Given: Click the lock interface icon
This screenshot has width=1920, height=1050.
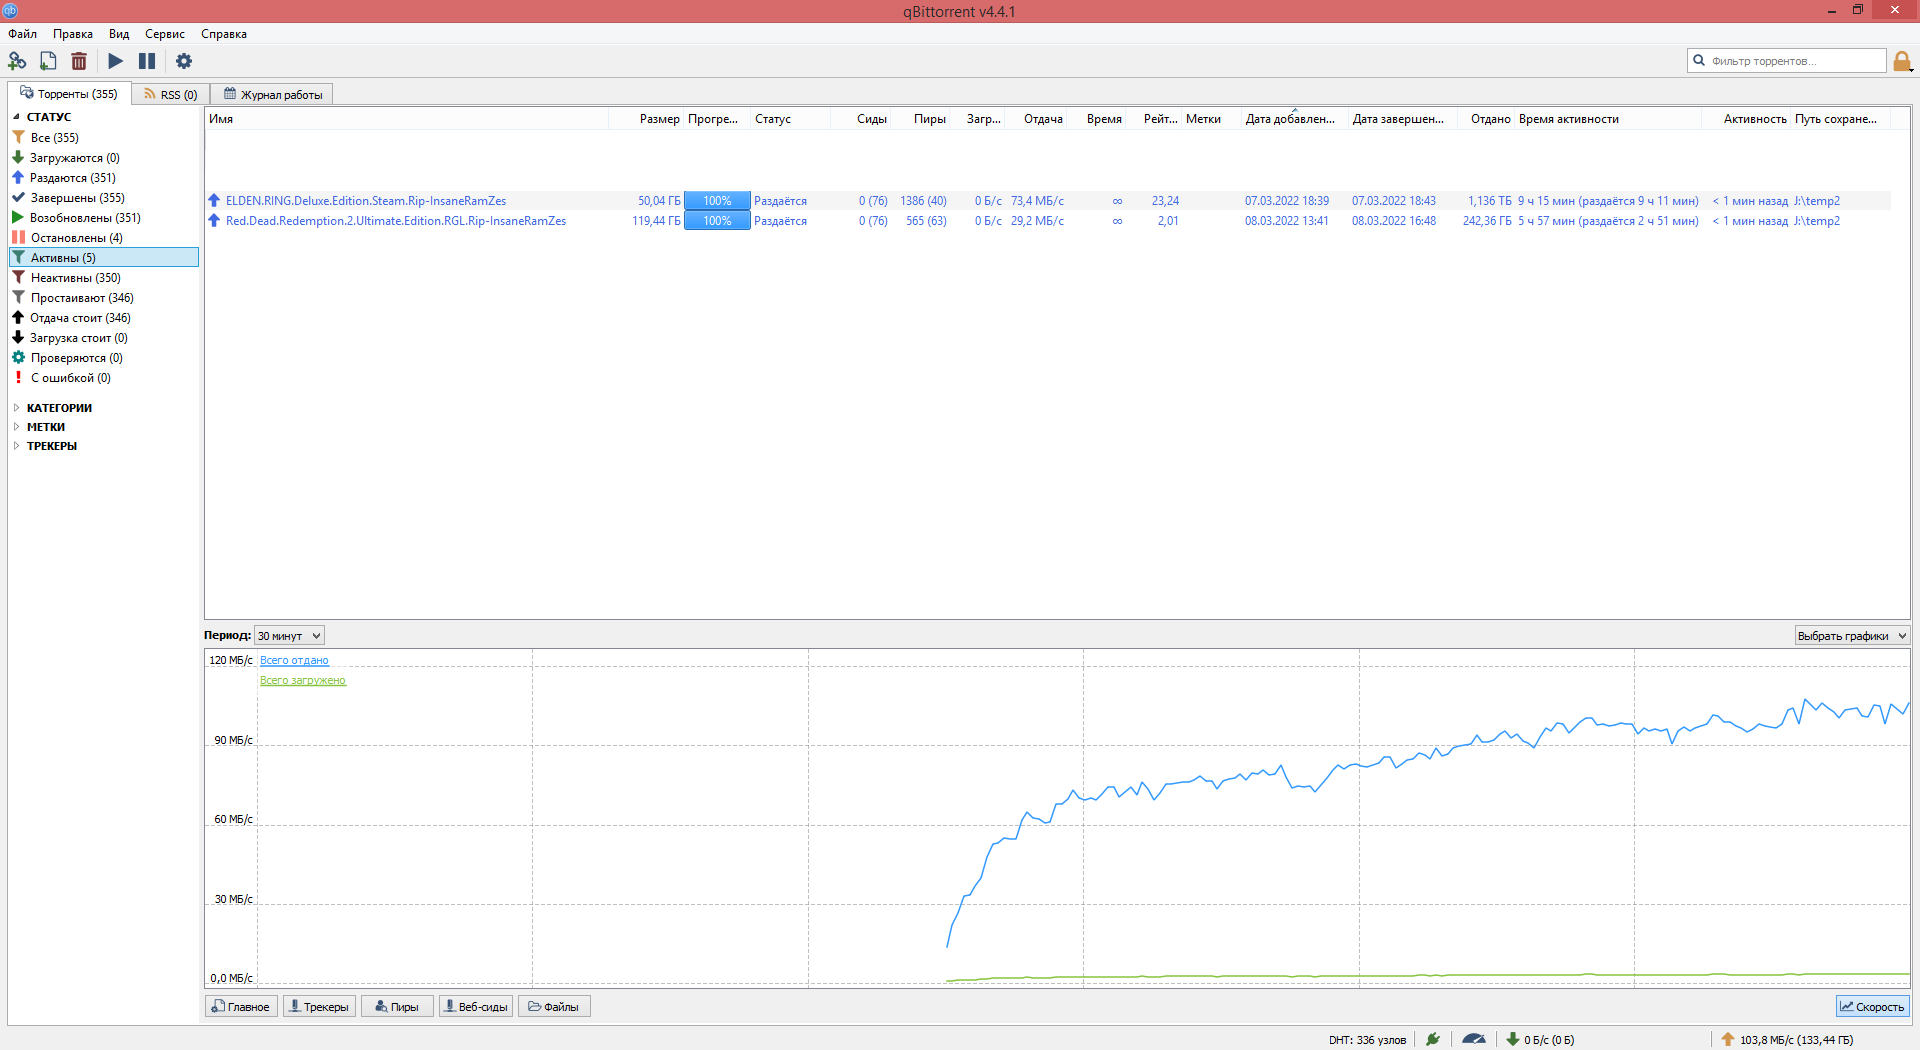Looking at the screenshot, I should [x=1902, y=61].
